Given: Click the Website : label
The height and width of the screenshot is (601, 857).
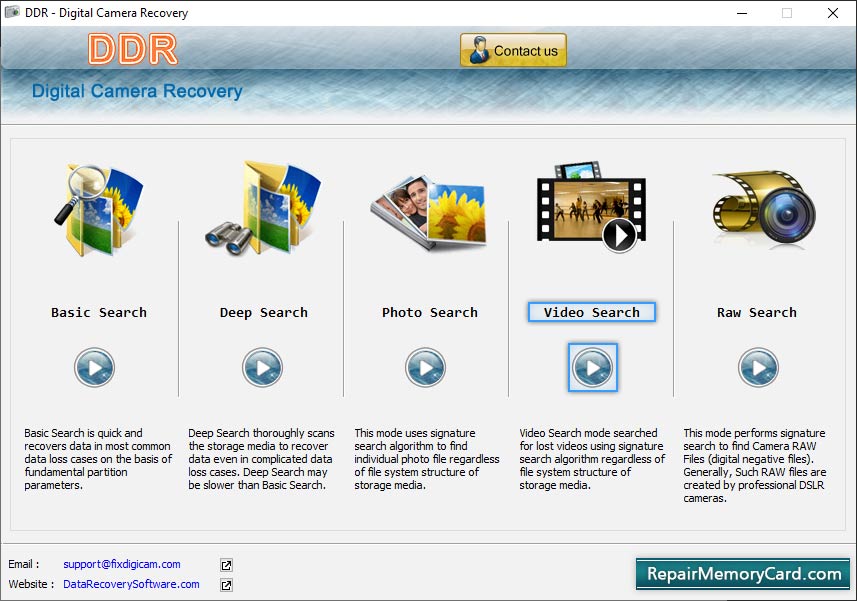Looking at the screenshot, I should point(31,584).
